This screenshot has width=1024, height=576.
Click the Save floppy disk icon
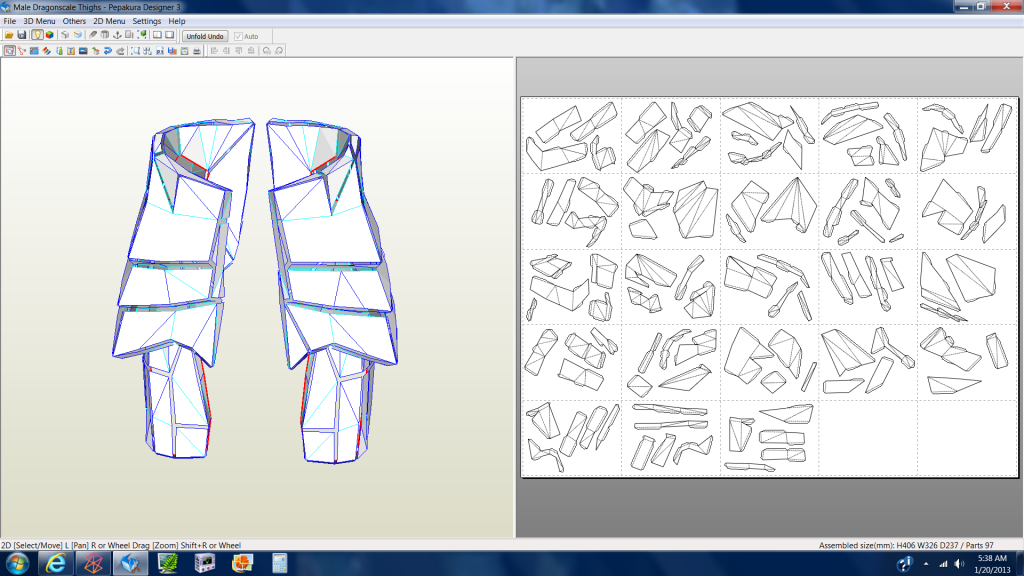click(22, 35)
